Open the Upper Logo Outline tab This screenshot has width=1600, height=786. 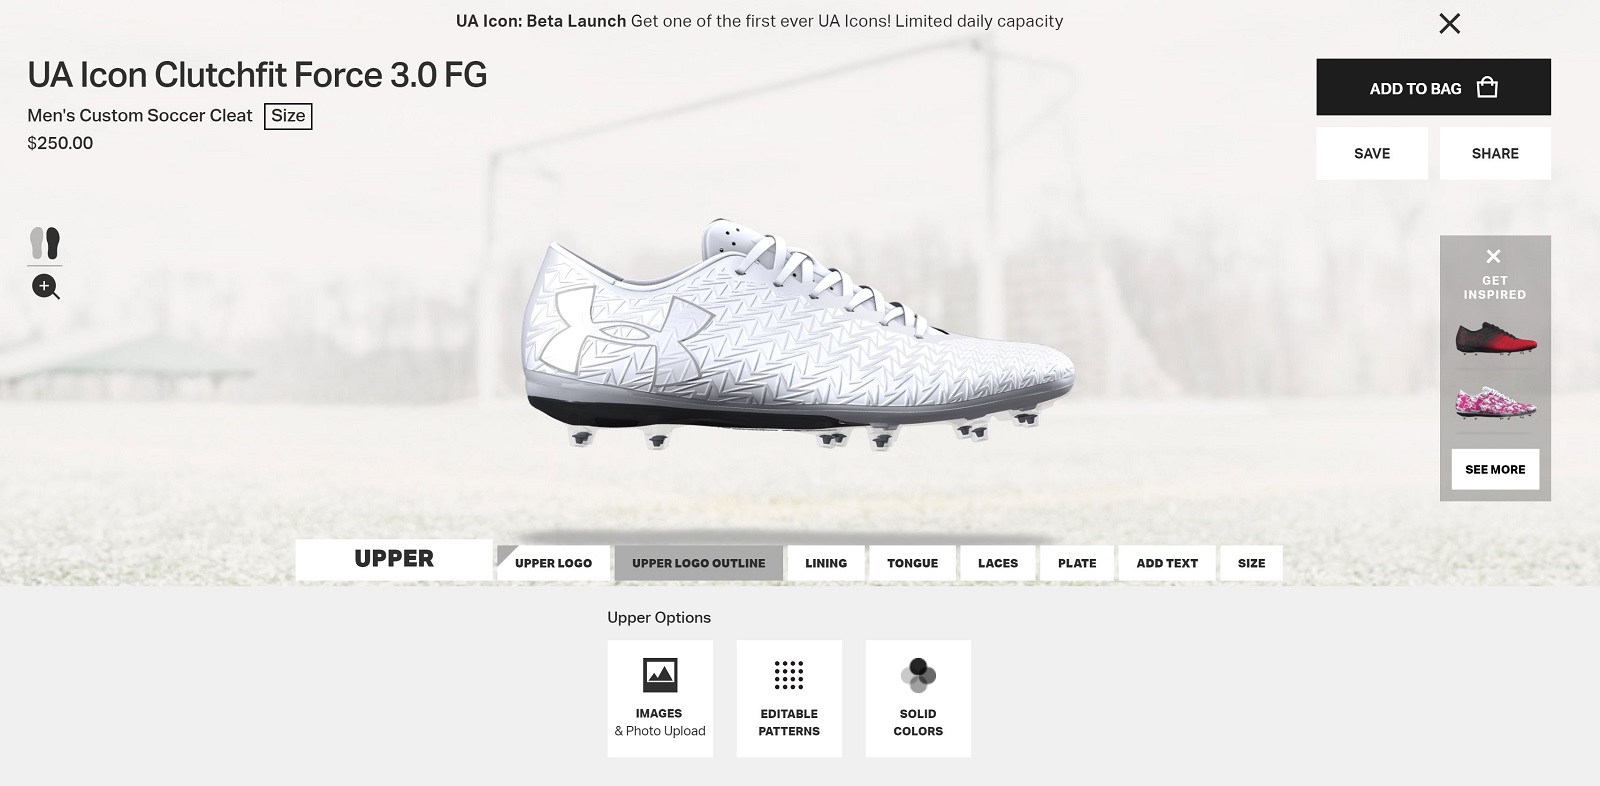click(698, 563)
